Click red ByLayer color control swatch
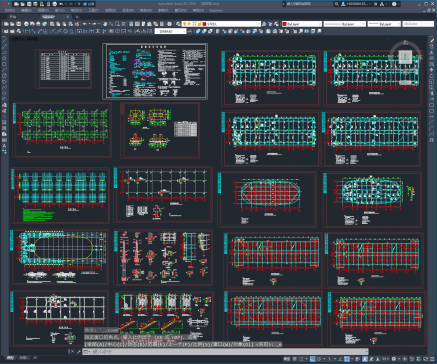Viewport: 437px width, 364px height. (x=284, y=24)
